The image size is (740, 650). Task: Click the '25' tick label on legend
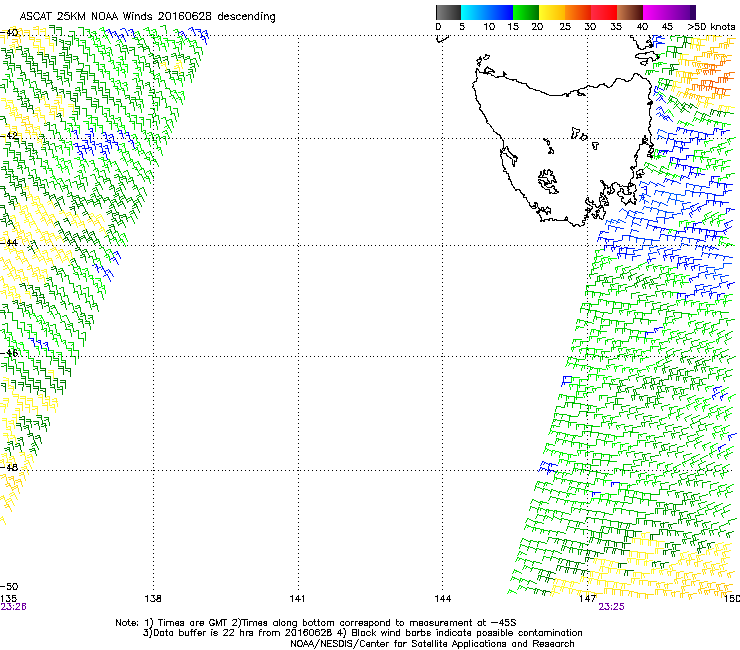click(565, 27)
